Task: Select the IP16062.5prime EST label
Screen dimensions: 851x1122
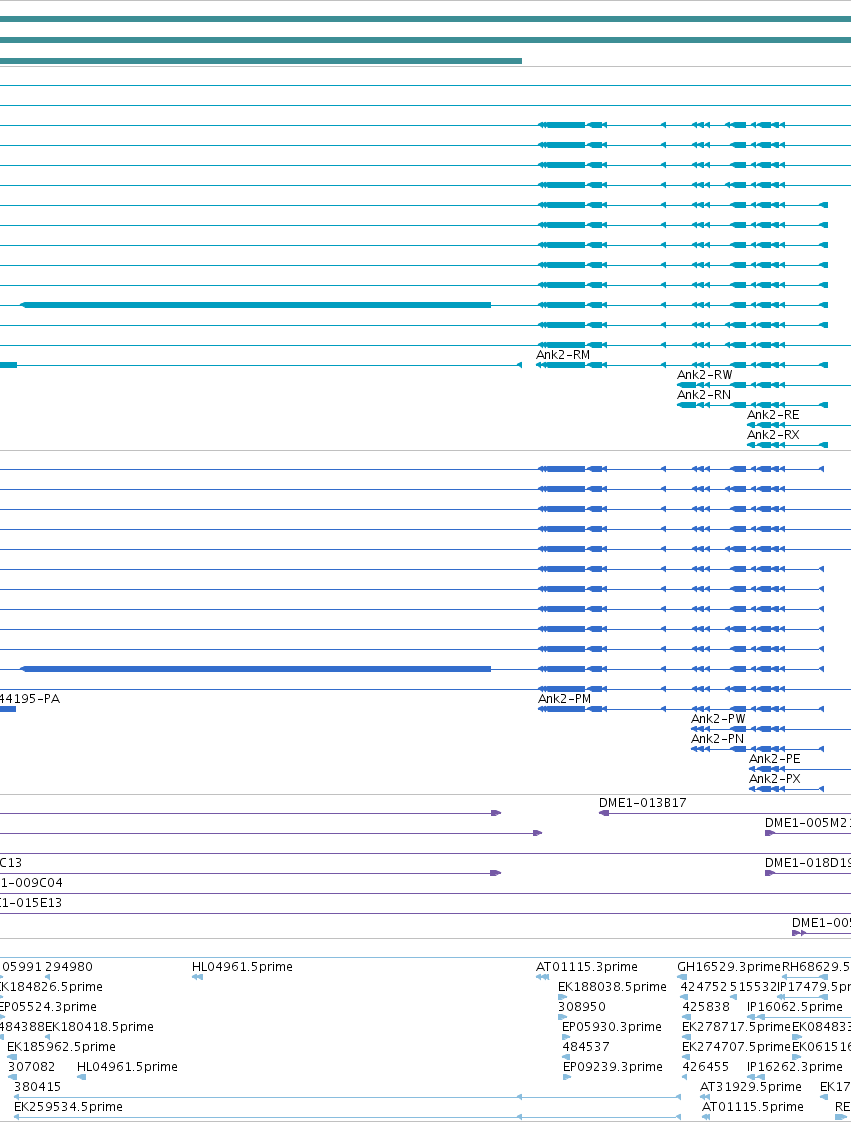Action: pyautogui.click(x=794, y=1008)
